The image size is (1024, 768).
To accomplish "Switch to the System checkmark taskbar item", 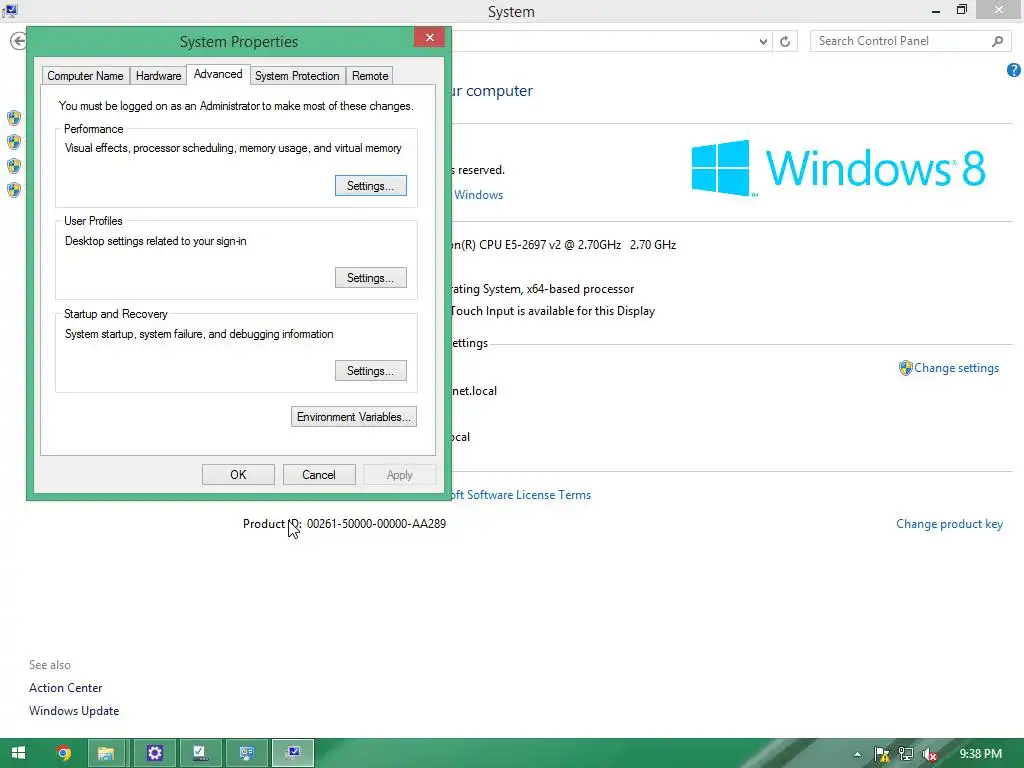I will [200, 754].
